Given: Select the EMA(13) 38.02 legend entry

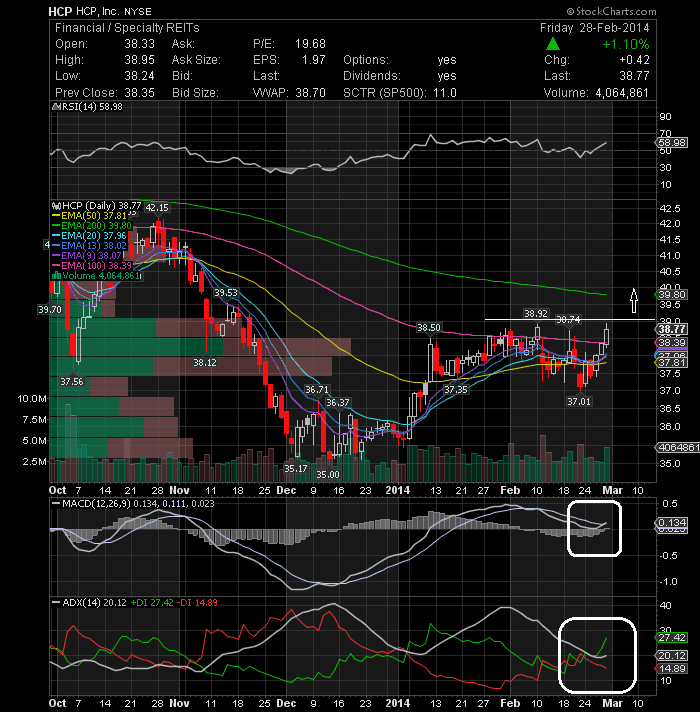Looking at the screenshot, I should (x=89, y=246).
